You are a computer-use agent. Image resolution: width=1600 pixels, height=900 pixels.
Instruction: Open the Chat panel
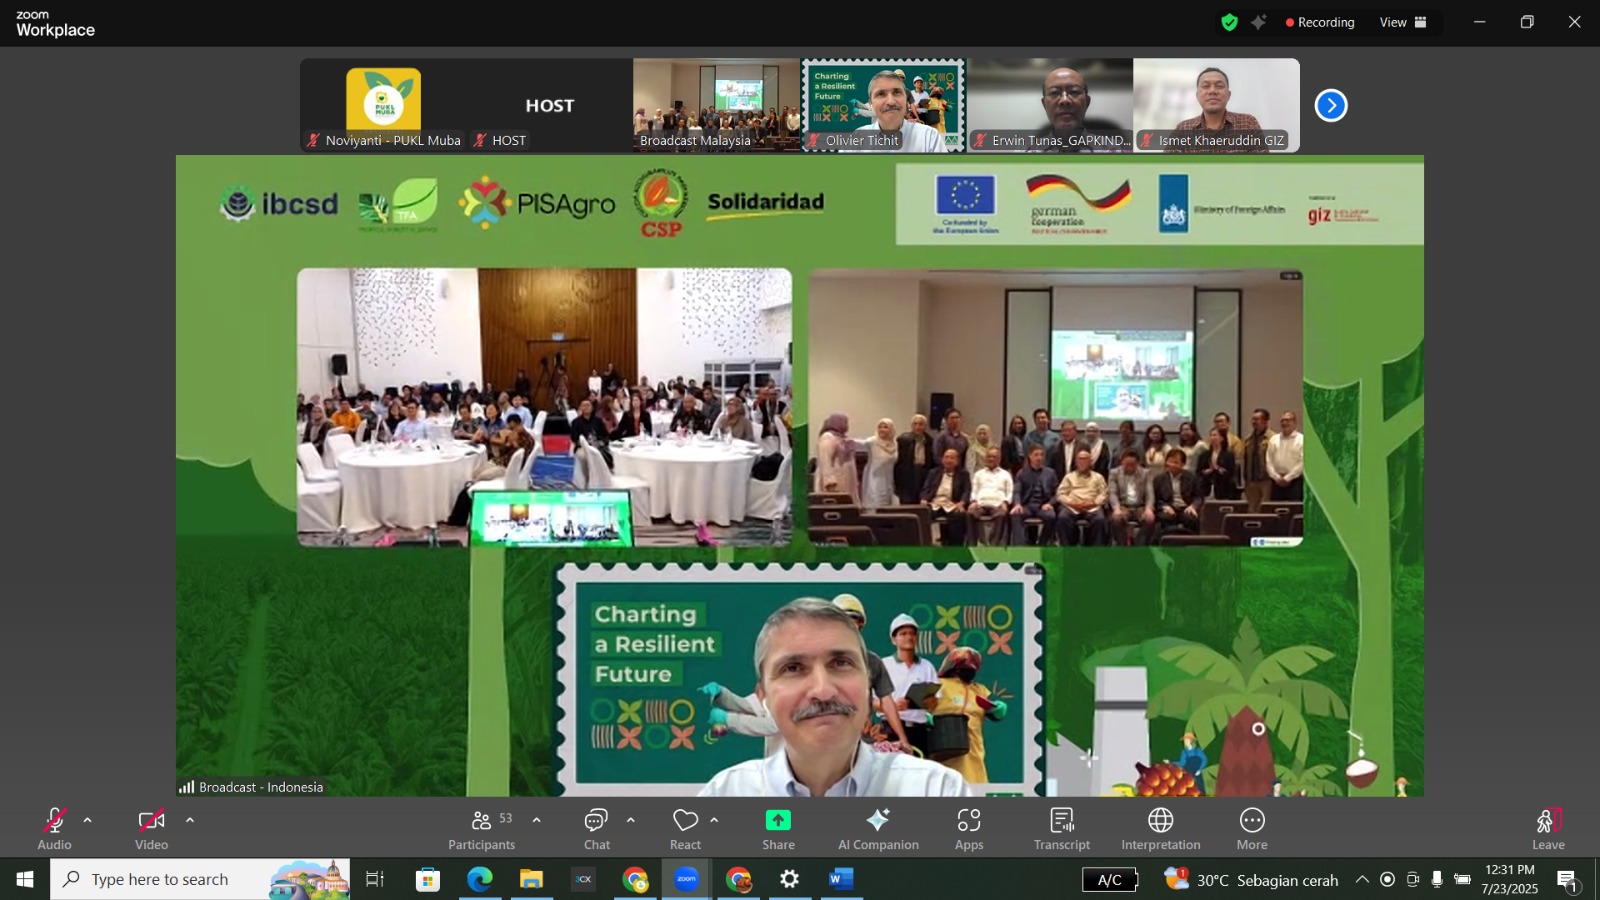[596, 829]
